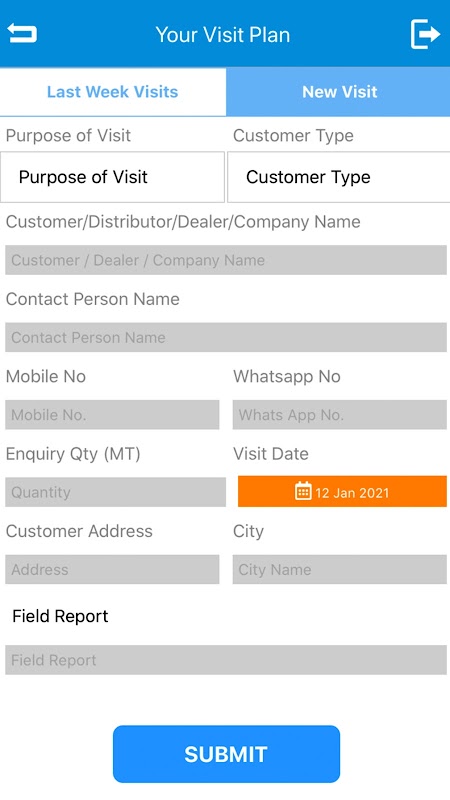Click the Visit Date label

click(271, 454)
